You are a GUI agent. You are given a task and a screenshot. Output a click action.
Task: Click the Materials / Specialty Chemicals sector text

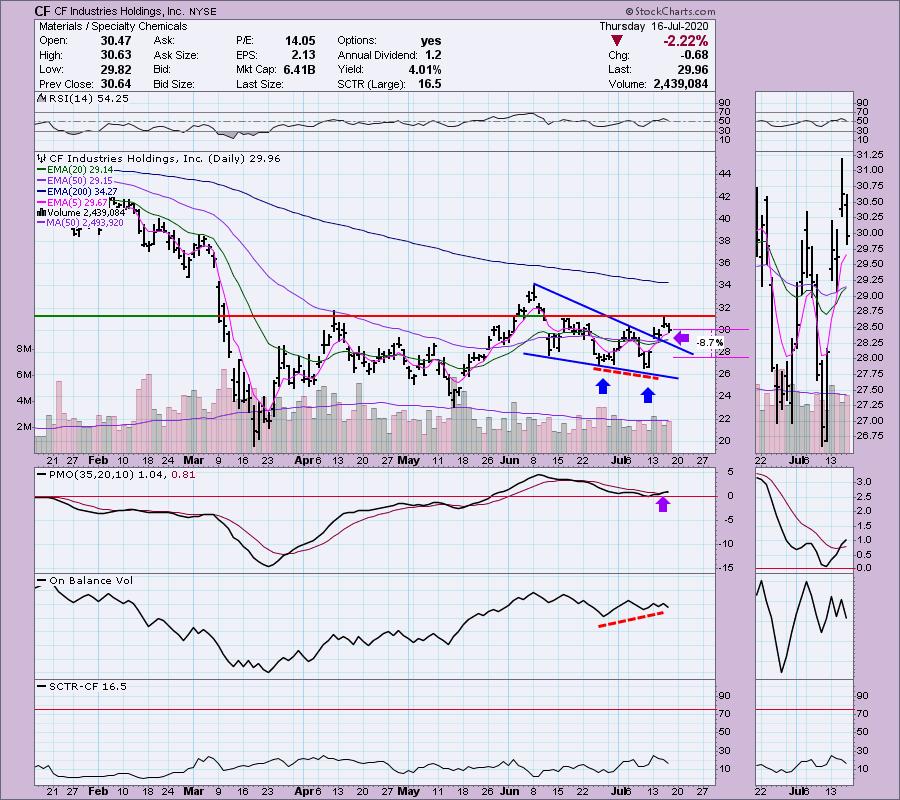113,26
